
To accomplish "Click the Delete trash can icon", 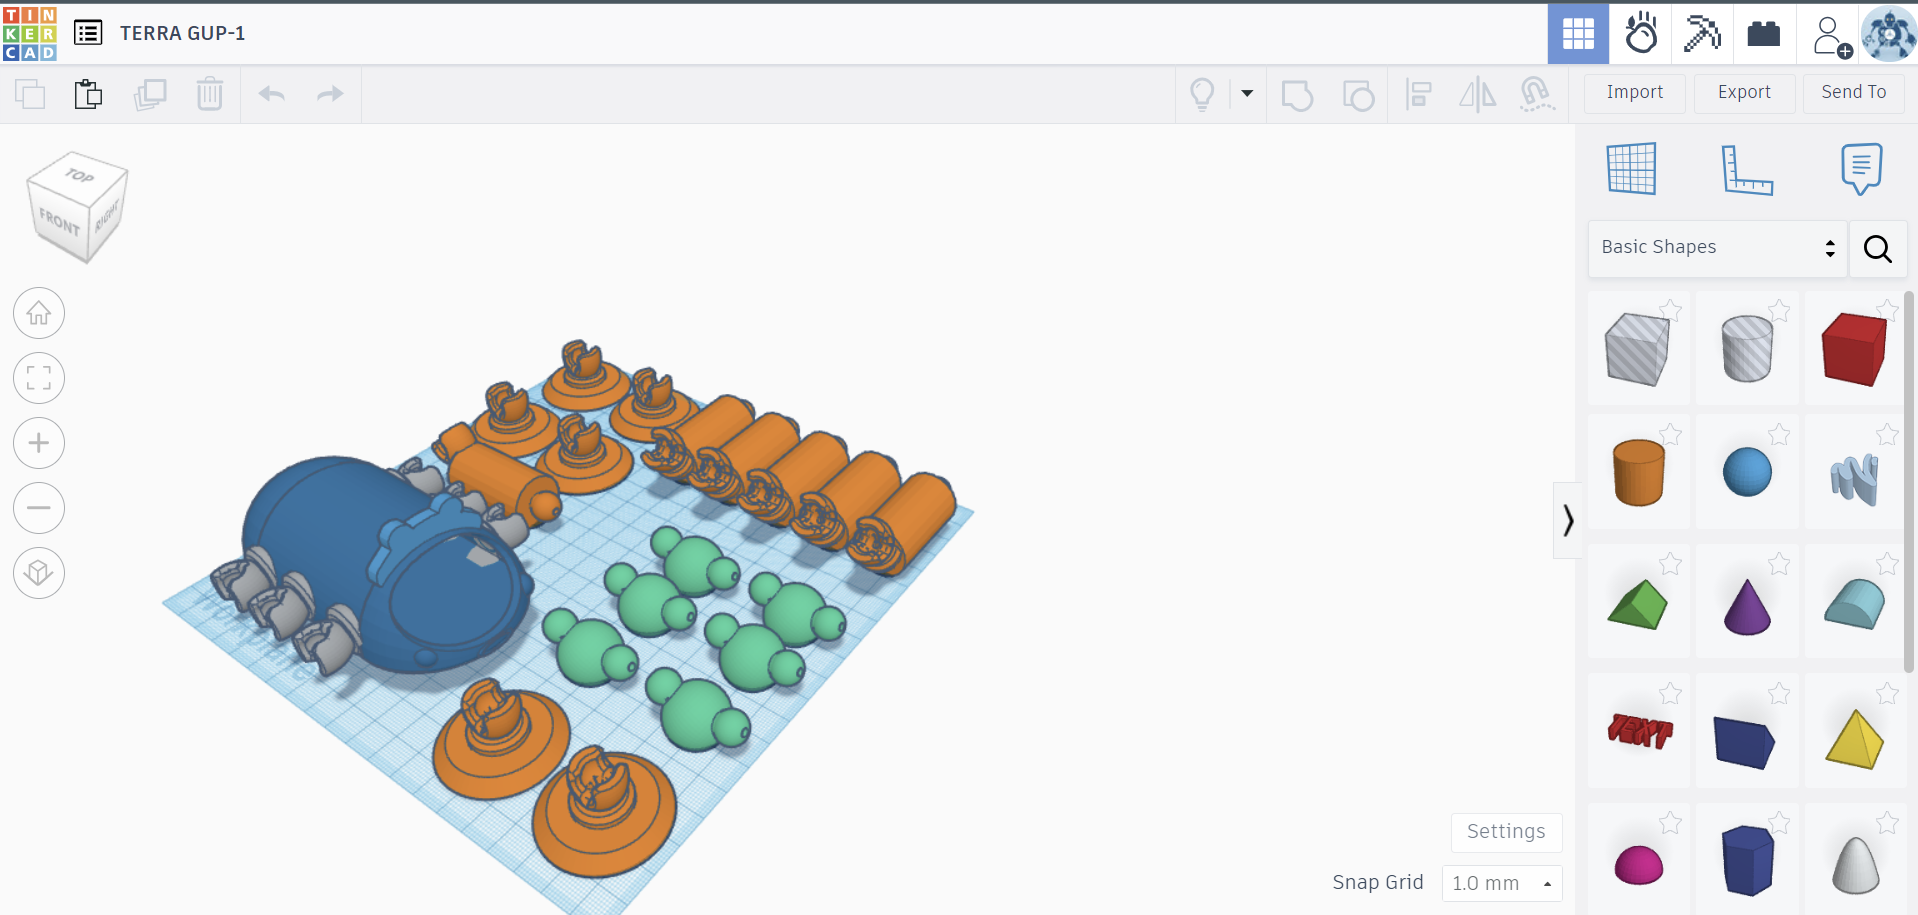I will tap(210, 94).
